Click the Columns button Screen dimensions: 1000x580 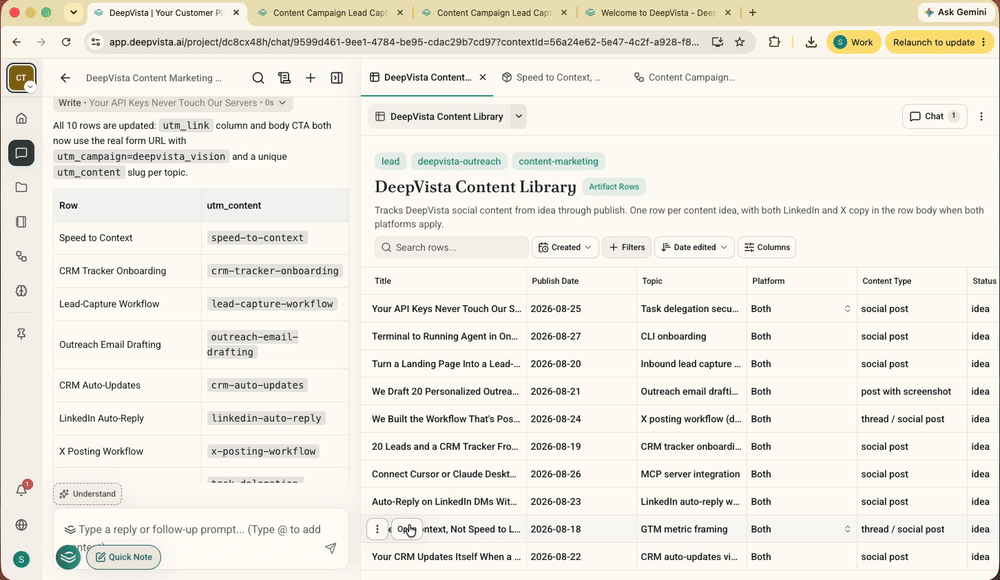tap(767, 247)
